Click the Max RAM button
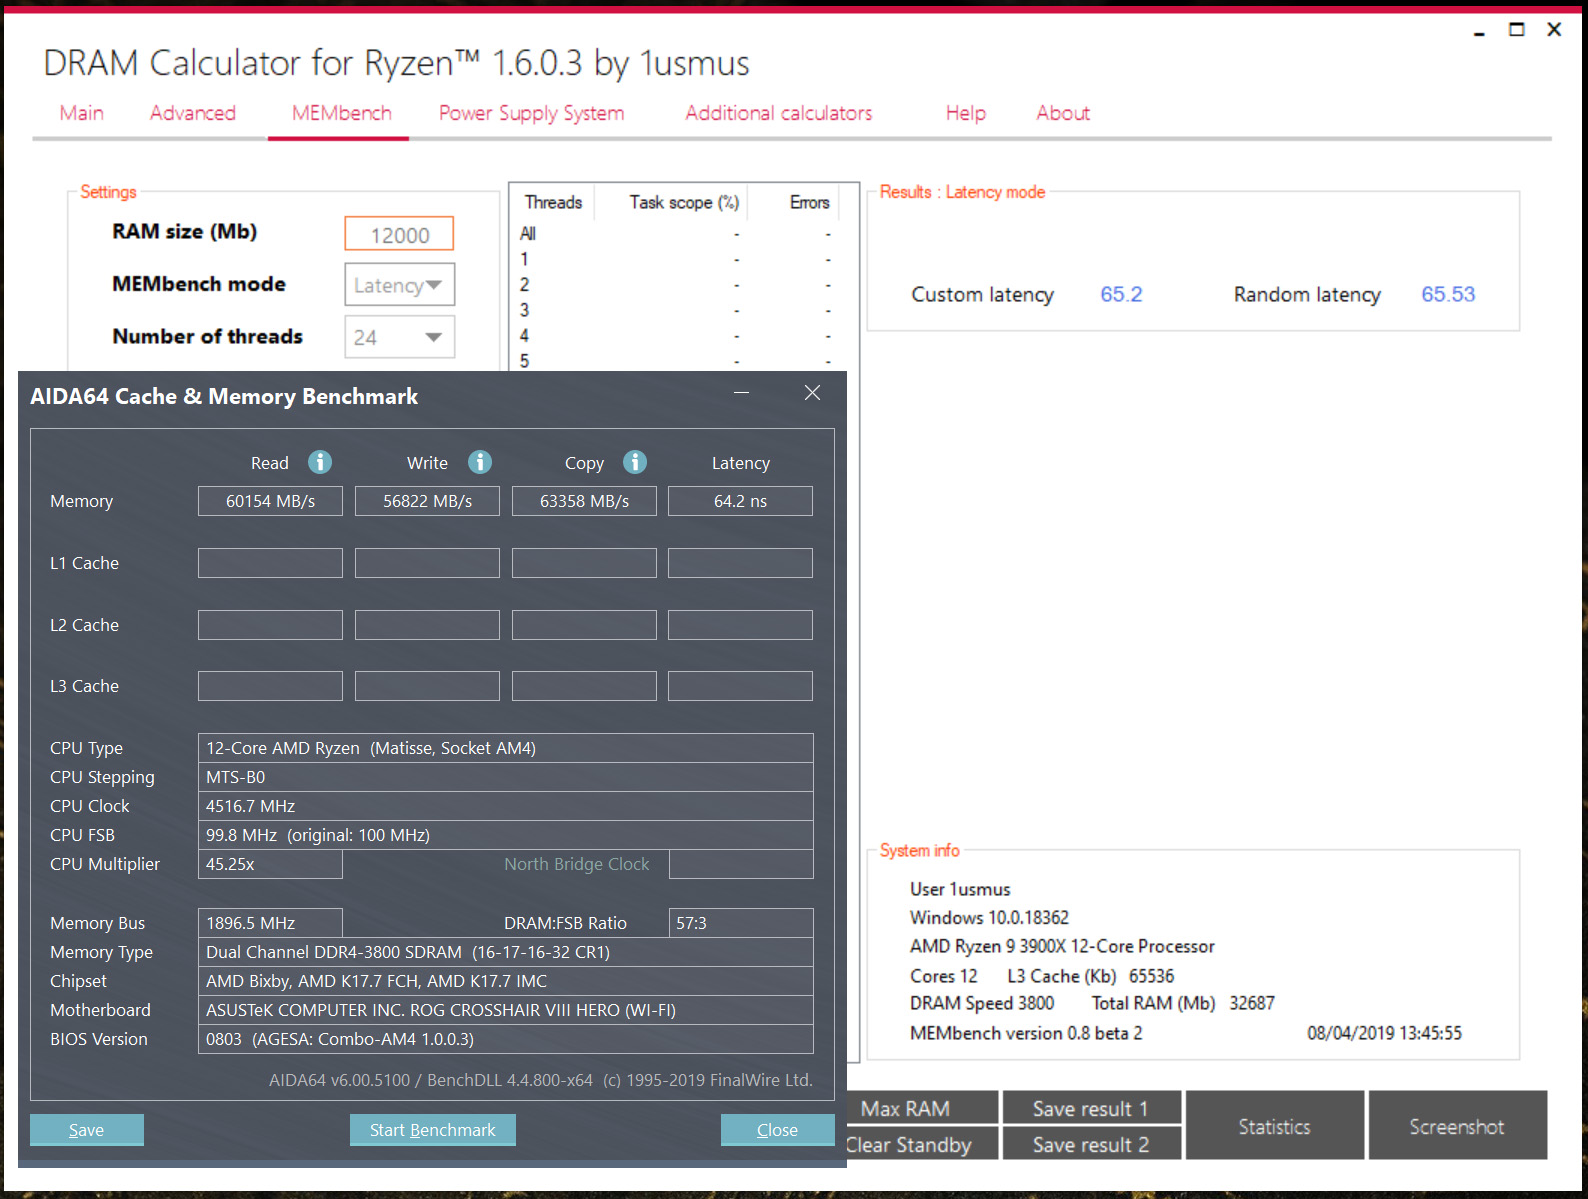Image resolution: width=1588 pixels, height=1199 pixels. (x=922, y=1108)
